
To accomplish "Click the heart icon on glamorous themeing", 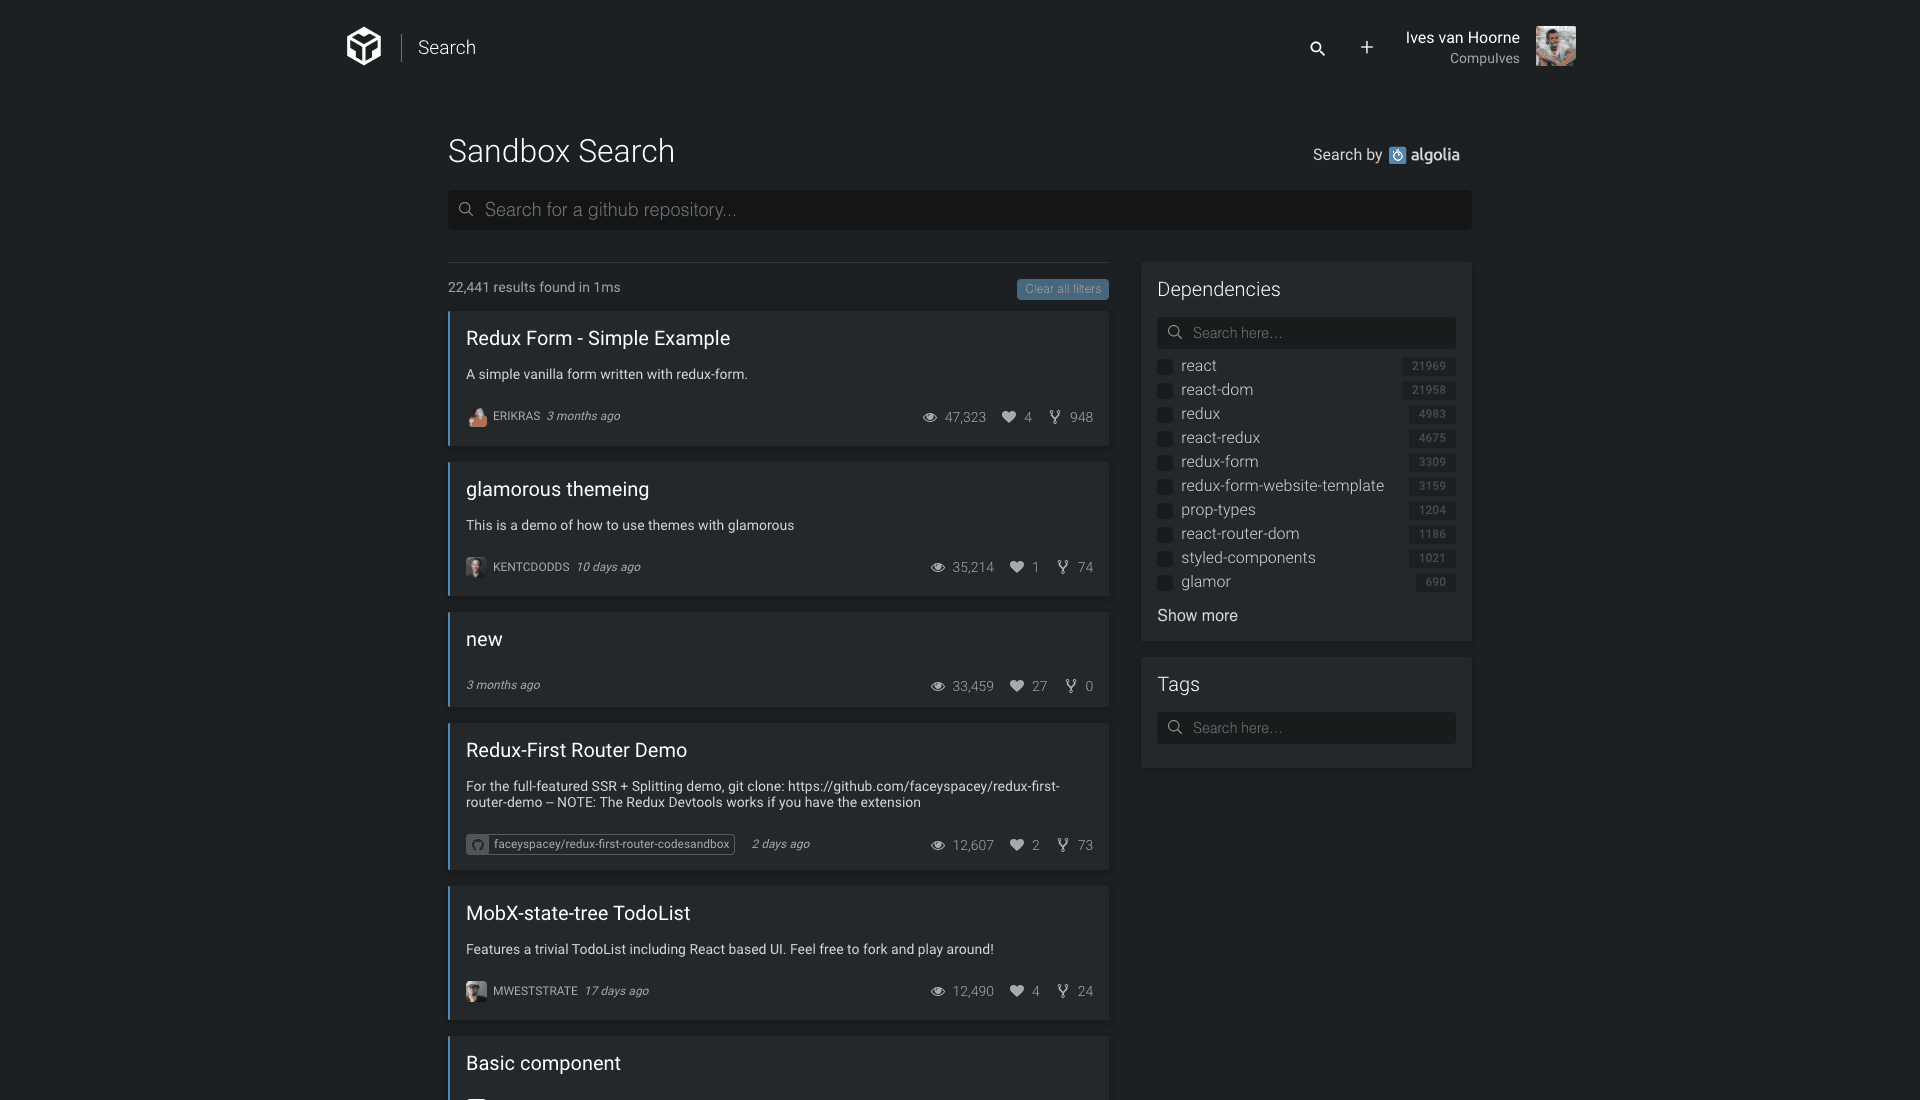I will pyautogui.click(x=1015, y=567).
